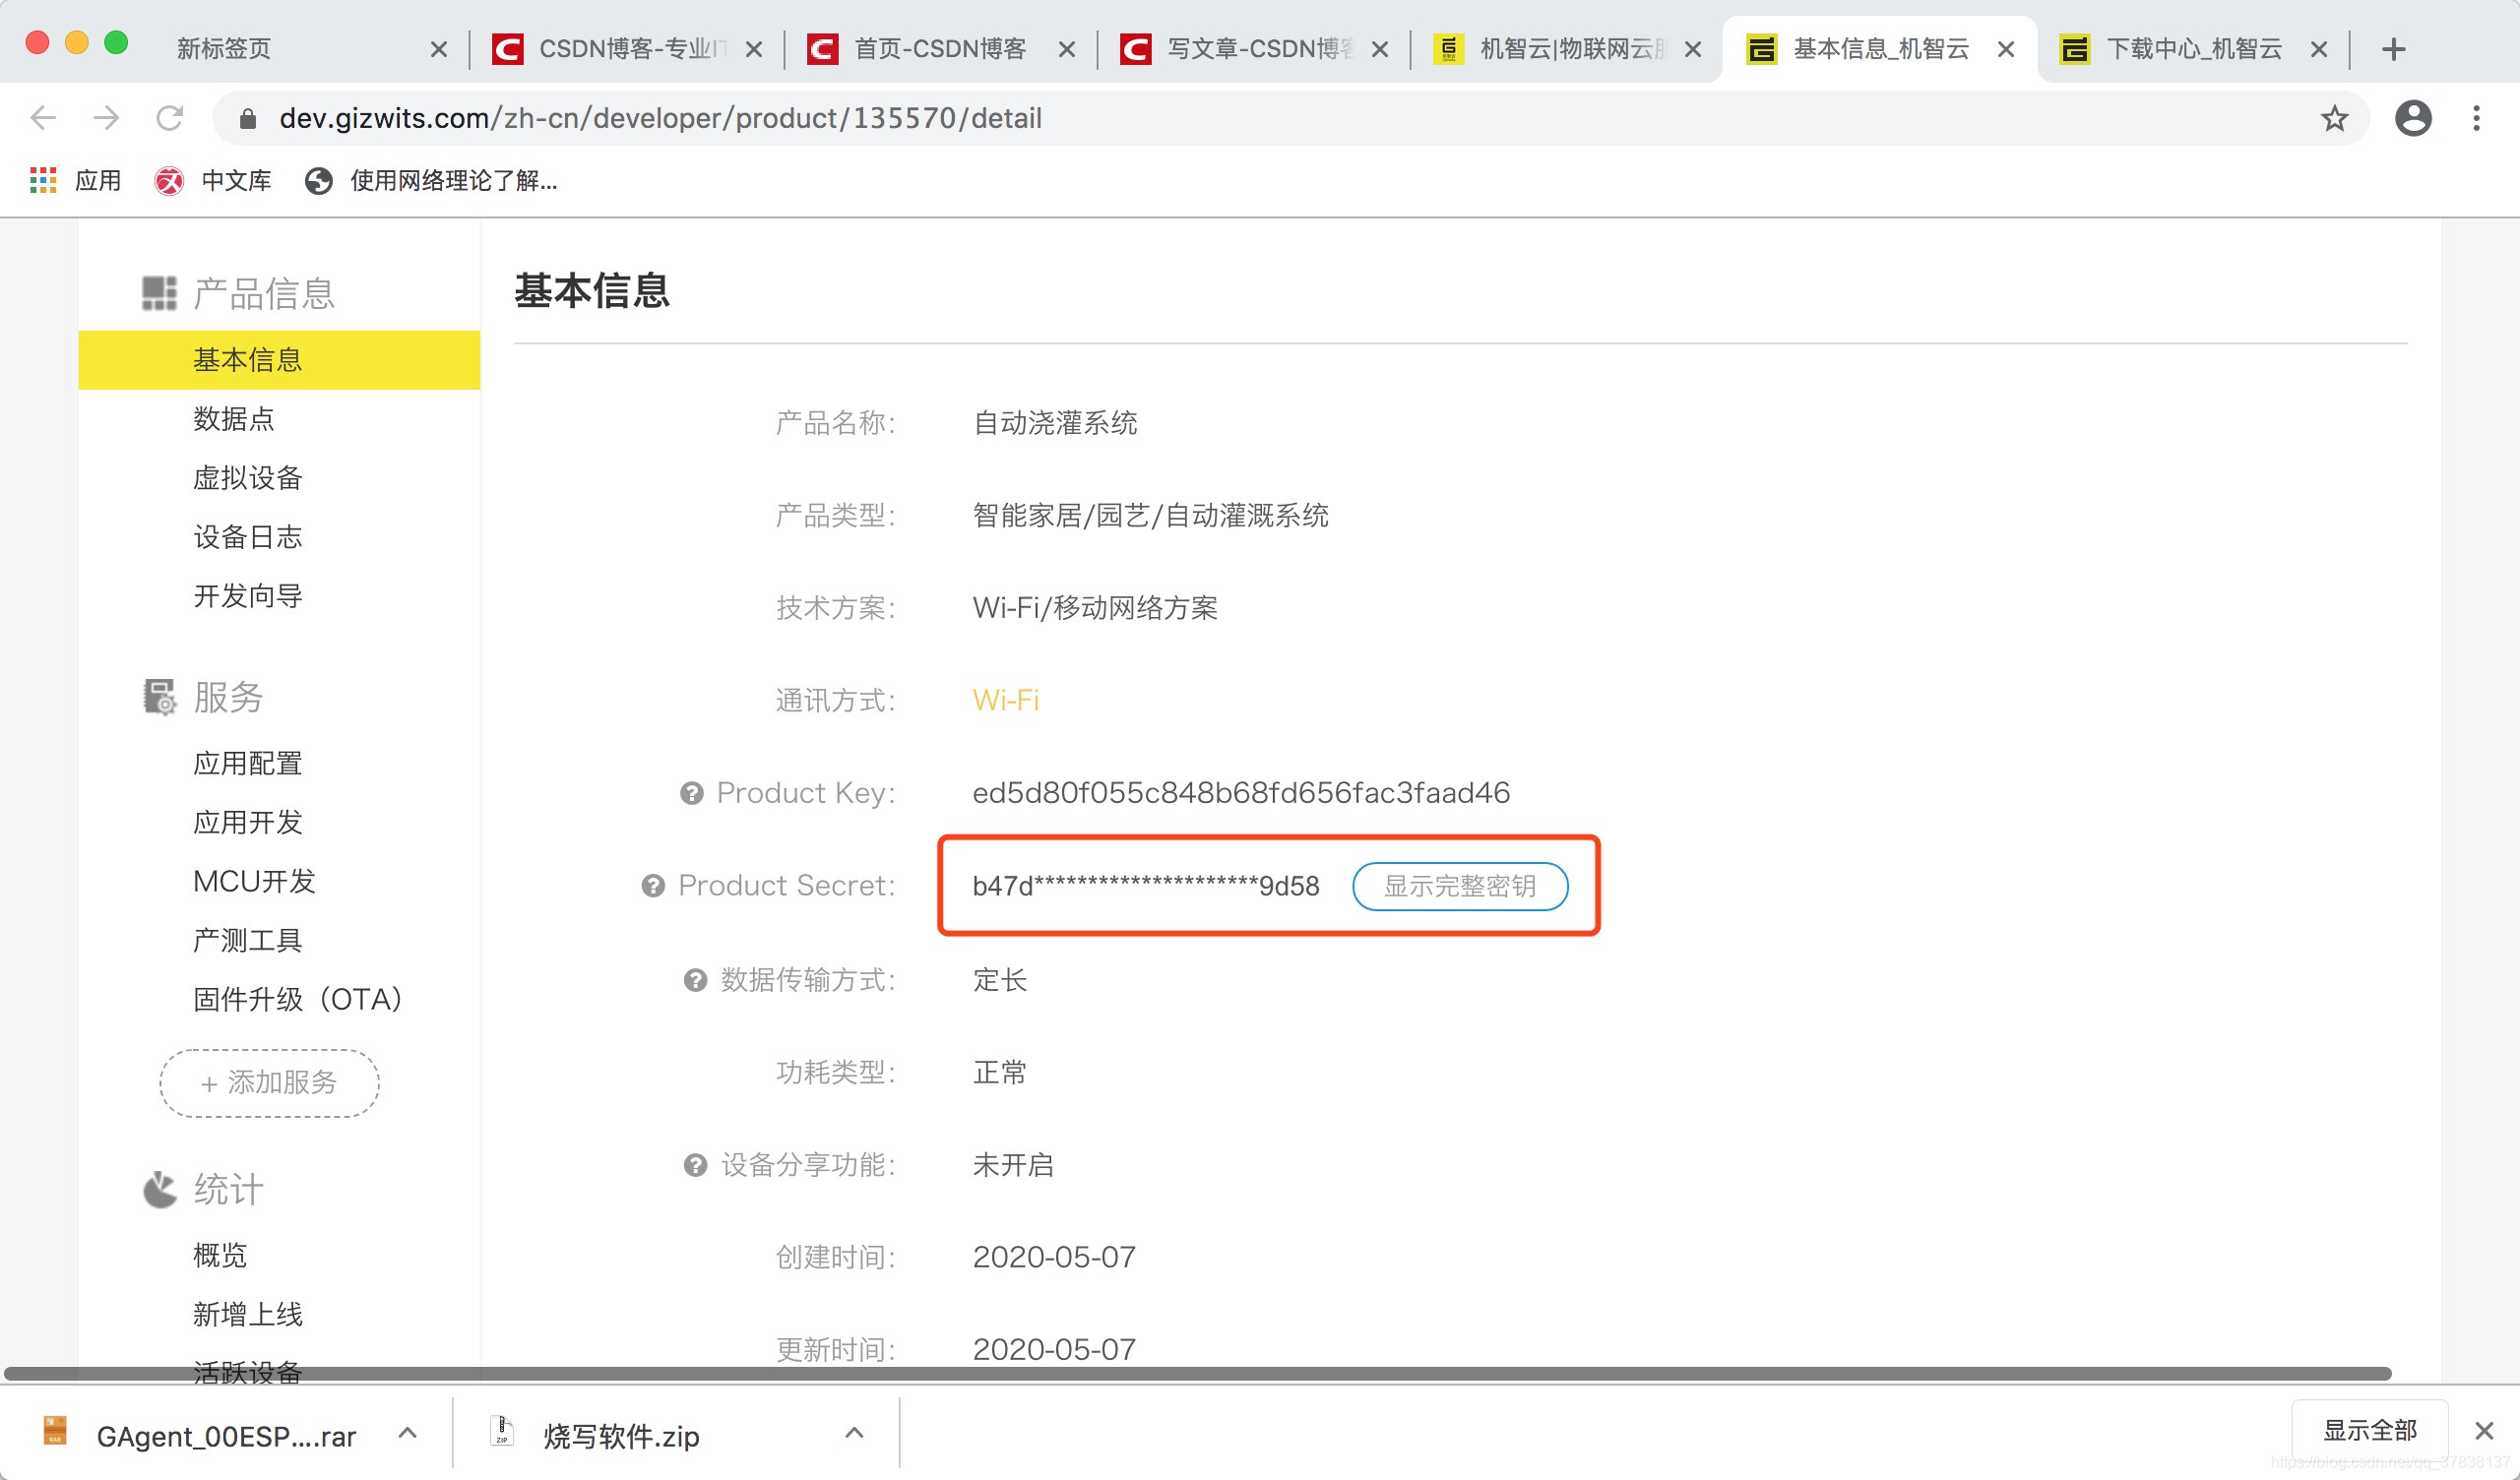Open the Wi-Fi communication link
The image size is (2520, 1480).
click(1004, 700)
